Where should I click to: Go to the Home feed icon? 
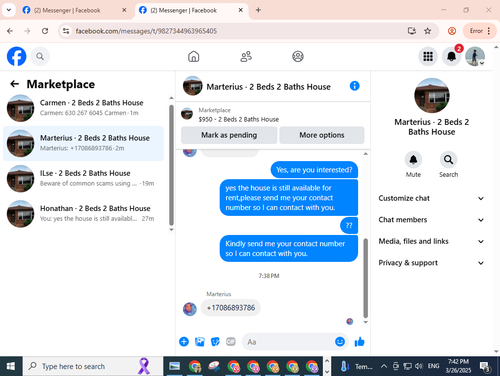pos(193,56)
